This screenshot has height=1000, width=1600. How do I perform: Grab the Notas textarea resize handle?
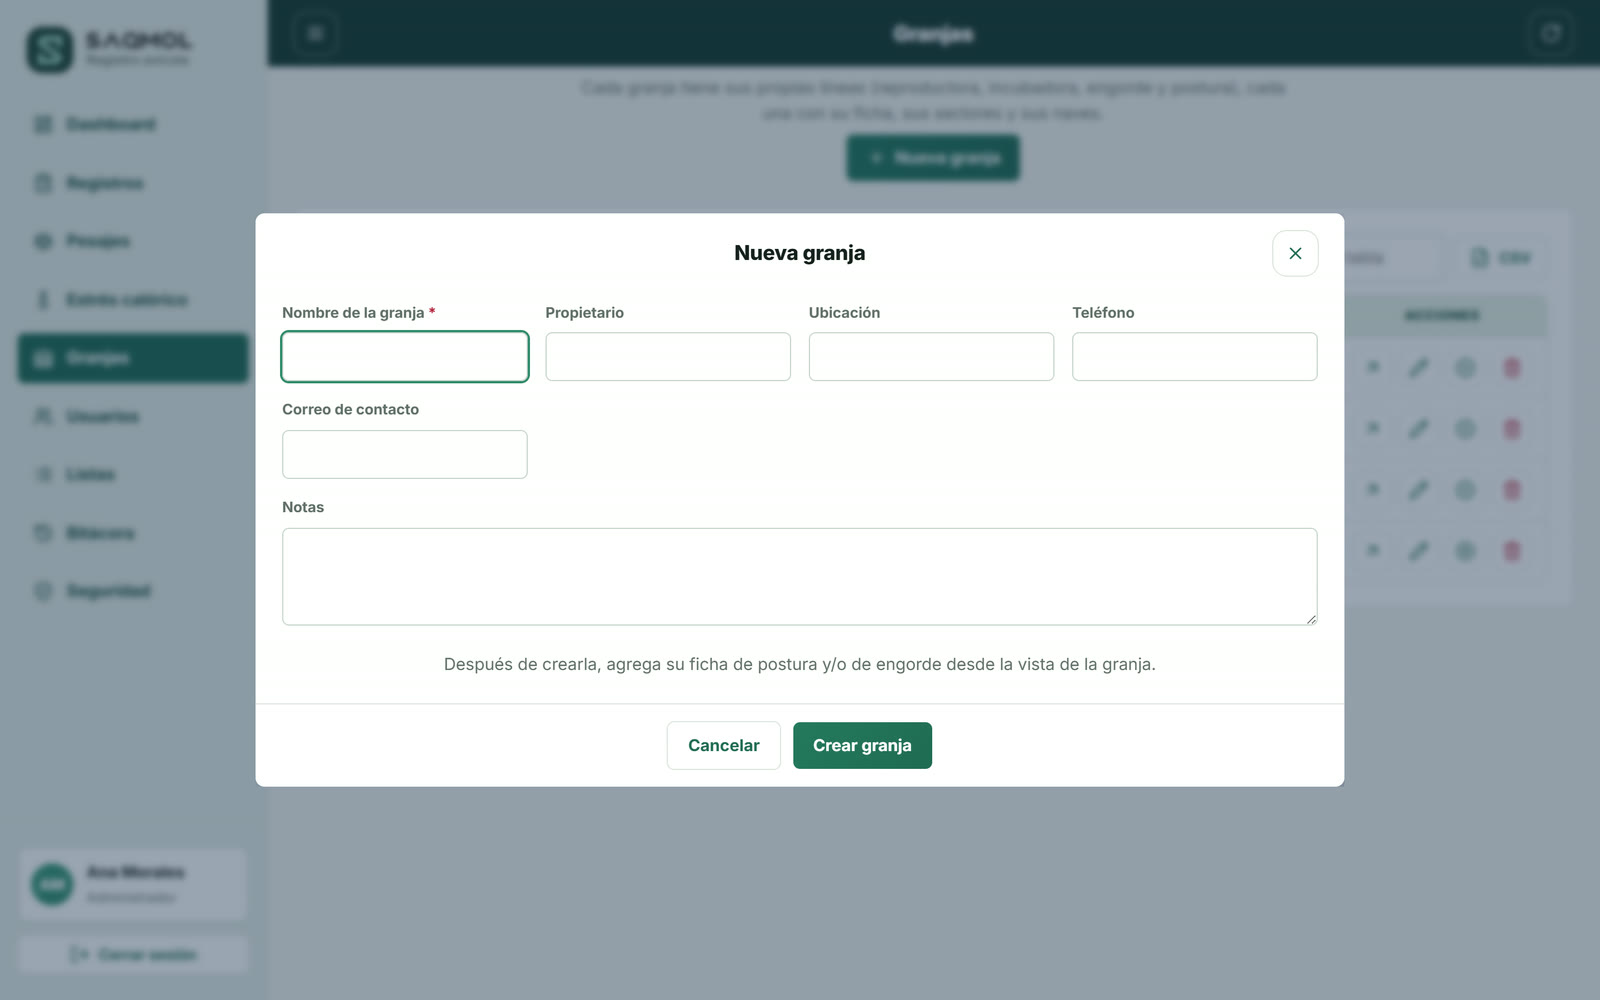(1311, 619)
